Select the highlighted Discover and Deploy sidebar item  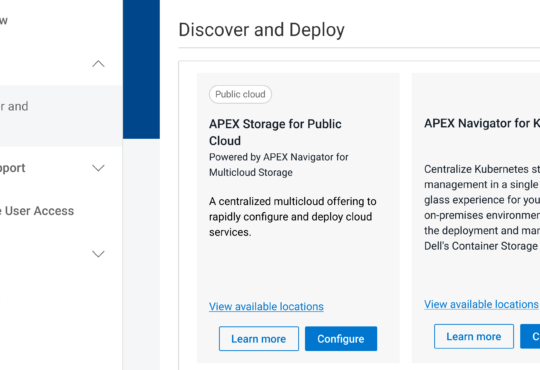pyautogui.click(x=61, y=116)
